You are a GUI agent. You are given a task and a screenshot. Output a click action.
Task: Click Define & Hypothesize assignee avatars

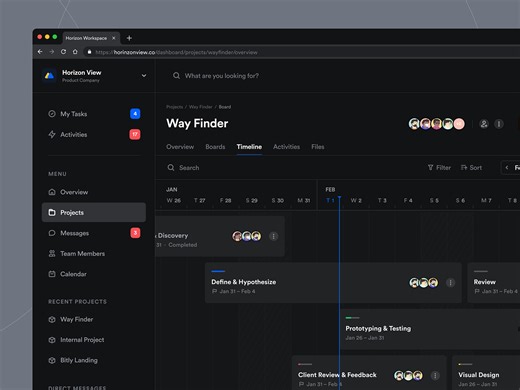tap(424, 283)
